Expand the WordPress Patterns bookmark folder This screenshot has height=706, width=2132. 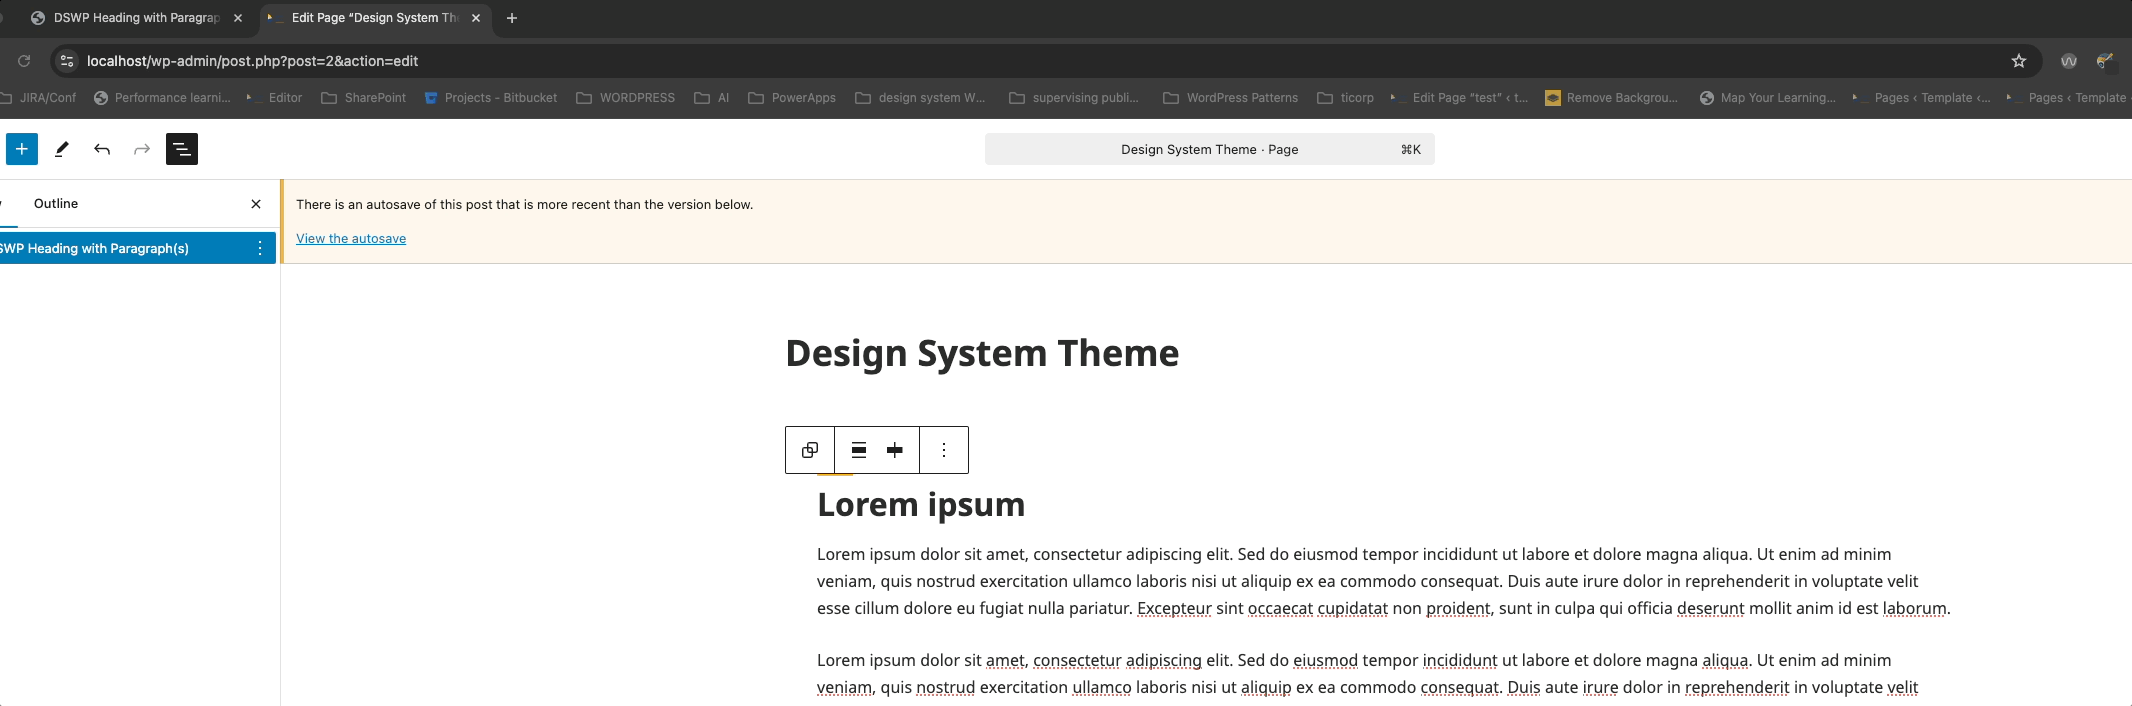click(x=1231, y=98)
